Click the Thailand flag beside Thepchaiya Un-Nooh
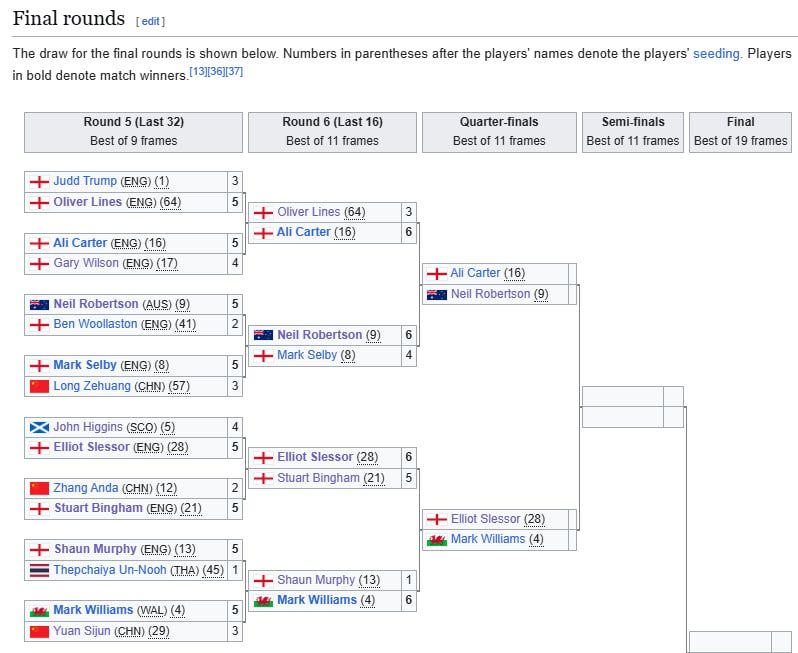 [x=39, y=570]
